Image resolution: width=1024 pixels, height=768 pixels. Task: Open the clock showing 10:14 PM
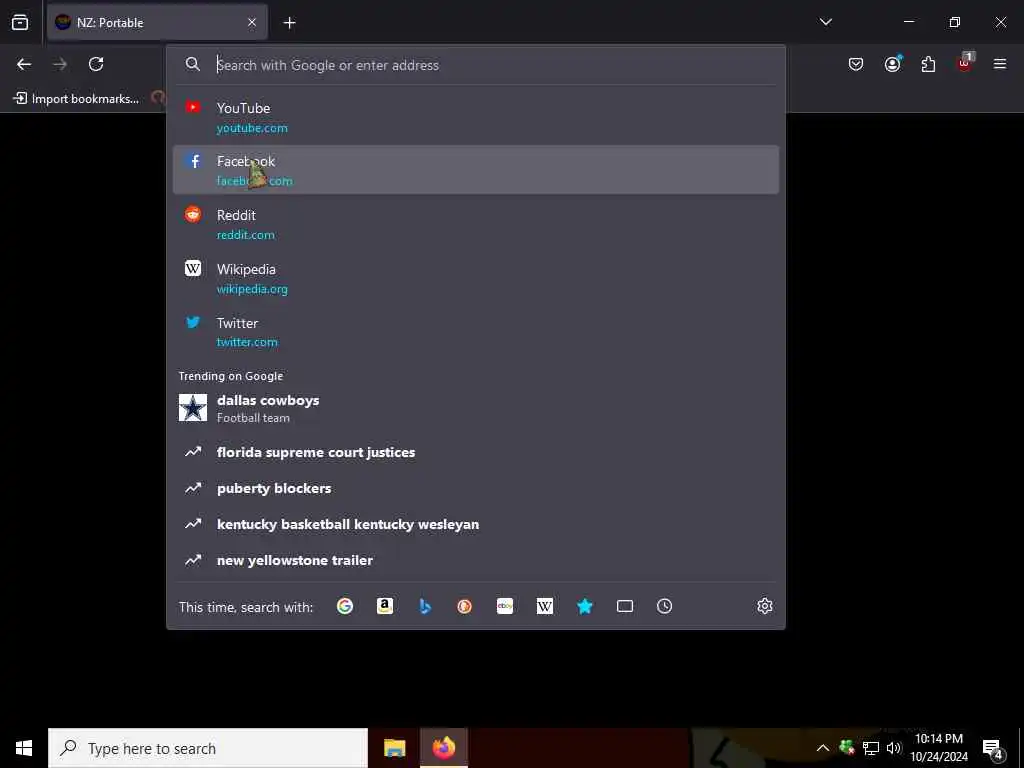(938, 748)
